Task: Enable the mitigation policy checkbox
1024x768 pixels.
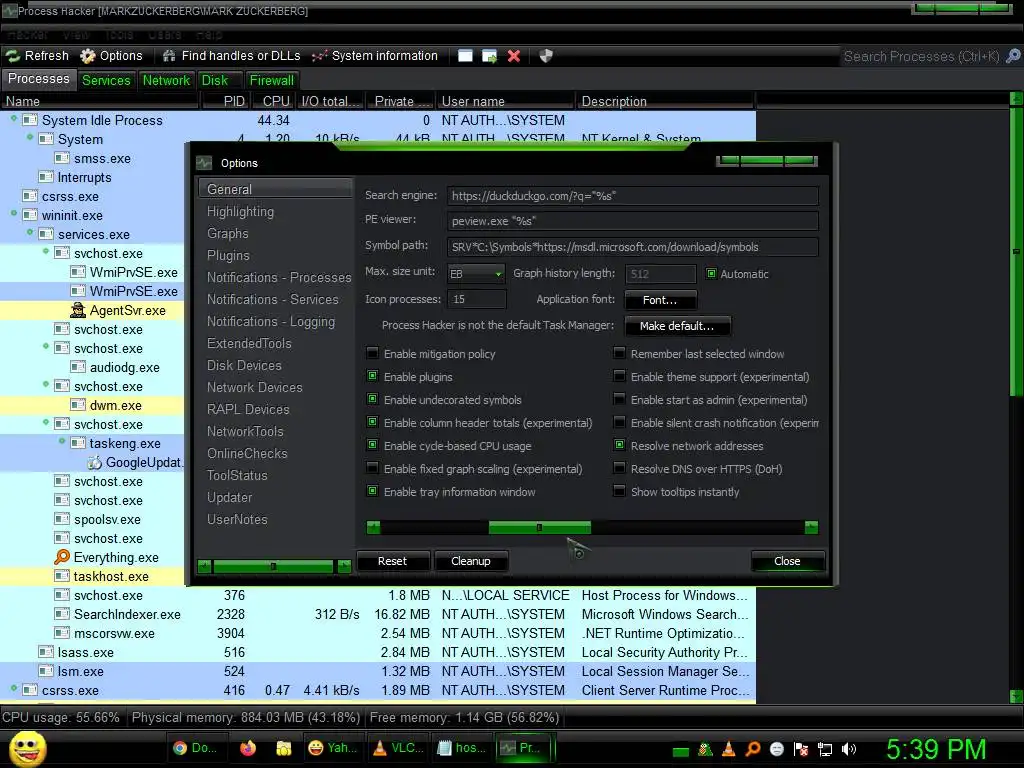Action: [x=372, y=353]
